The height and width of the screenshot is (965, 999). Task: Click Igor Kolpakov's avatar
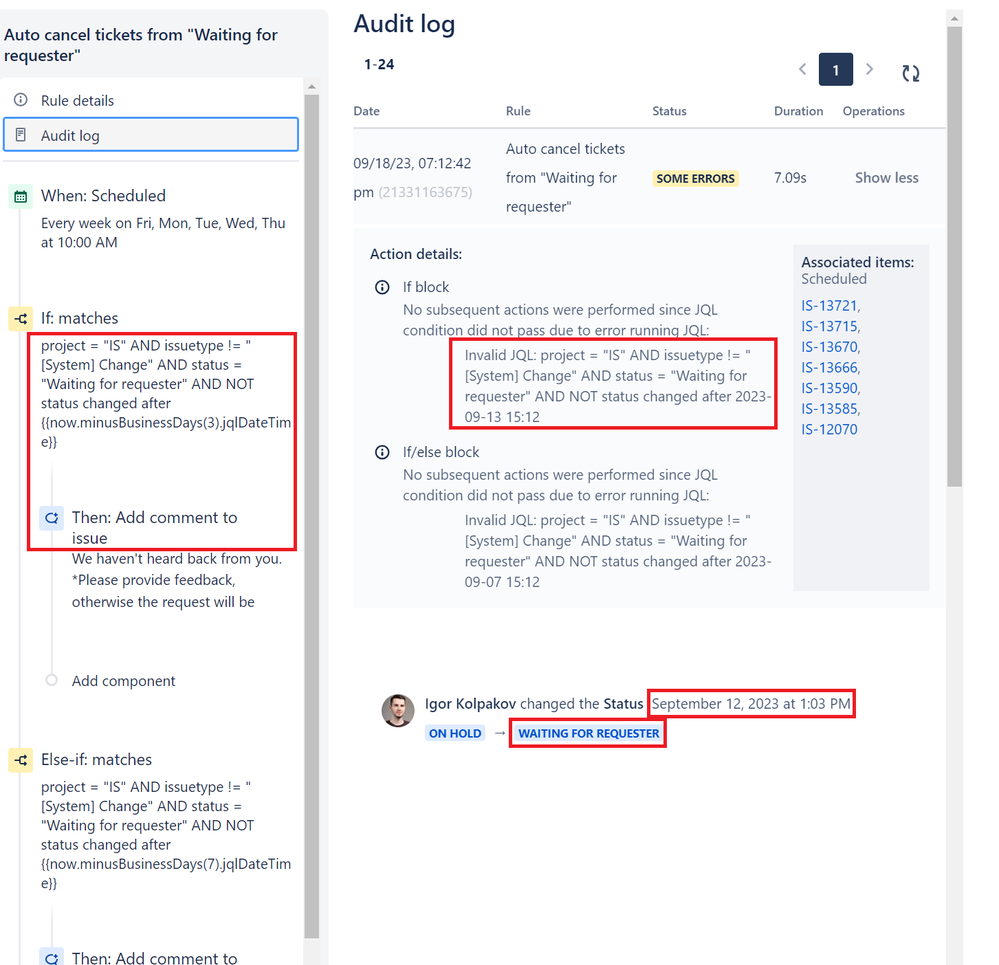398,710
